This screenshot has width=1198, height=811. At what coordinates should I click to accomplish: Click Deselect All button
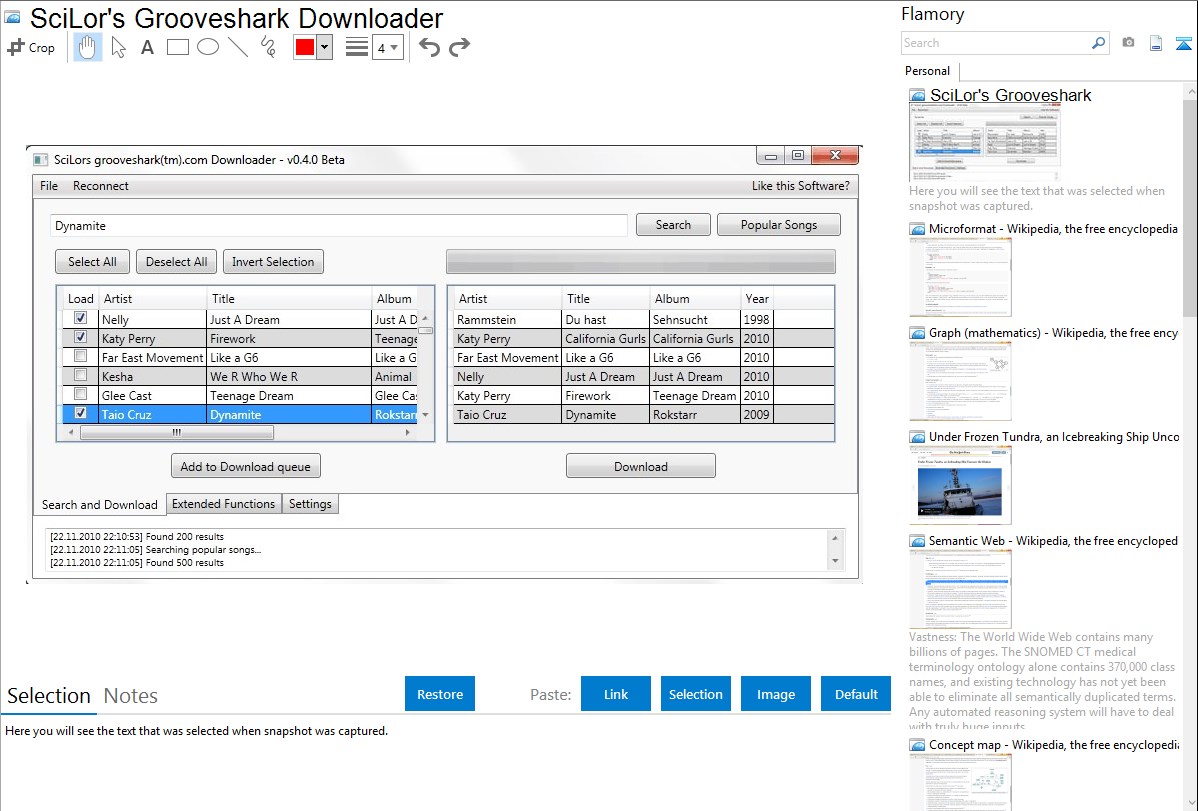(176, 261)
